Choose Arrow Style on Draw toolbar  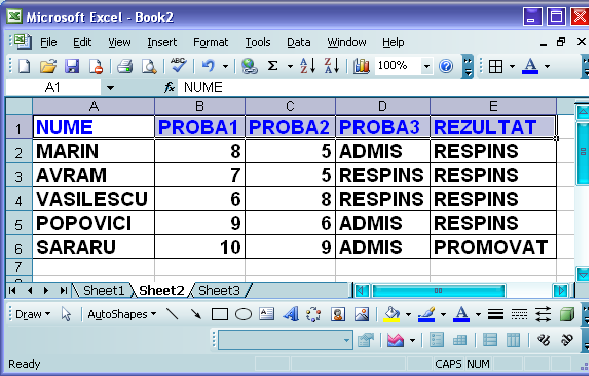[543, 314]
